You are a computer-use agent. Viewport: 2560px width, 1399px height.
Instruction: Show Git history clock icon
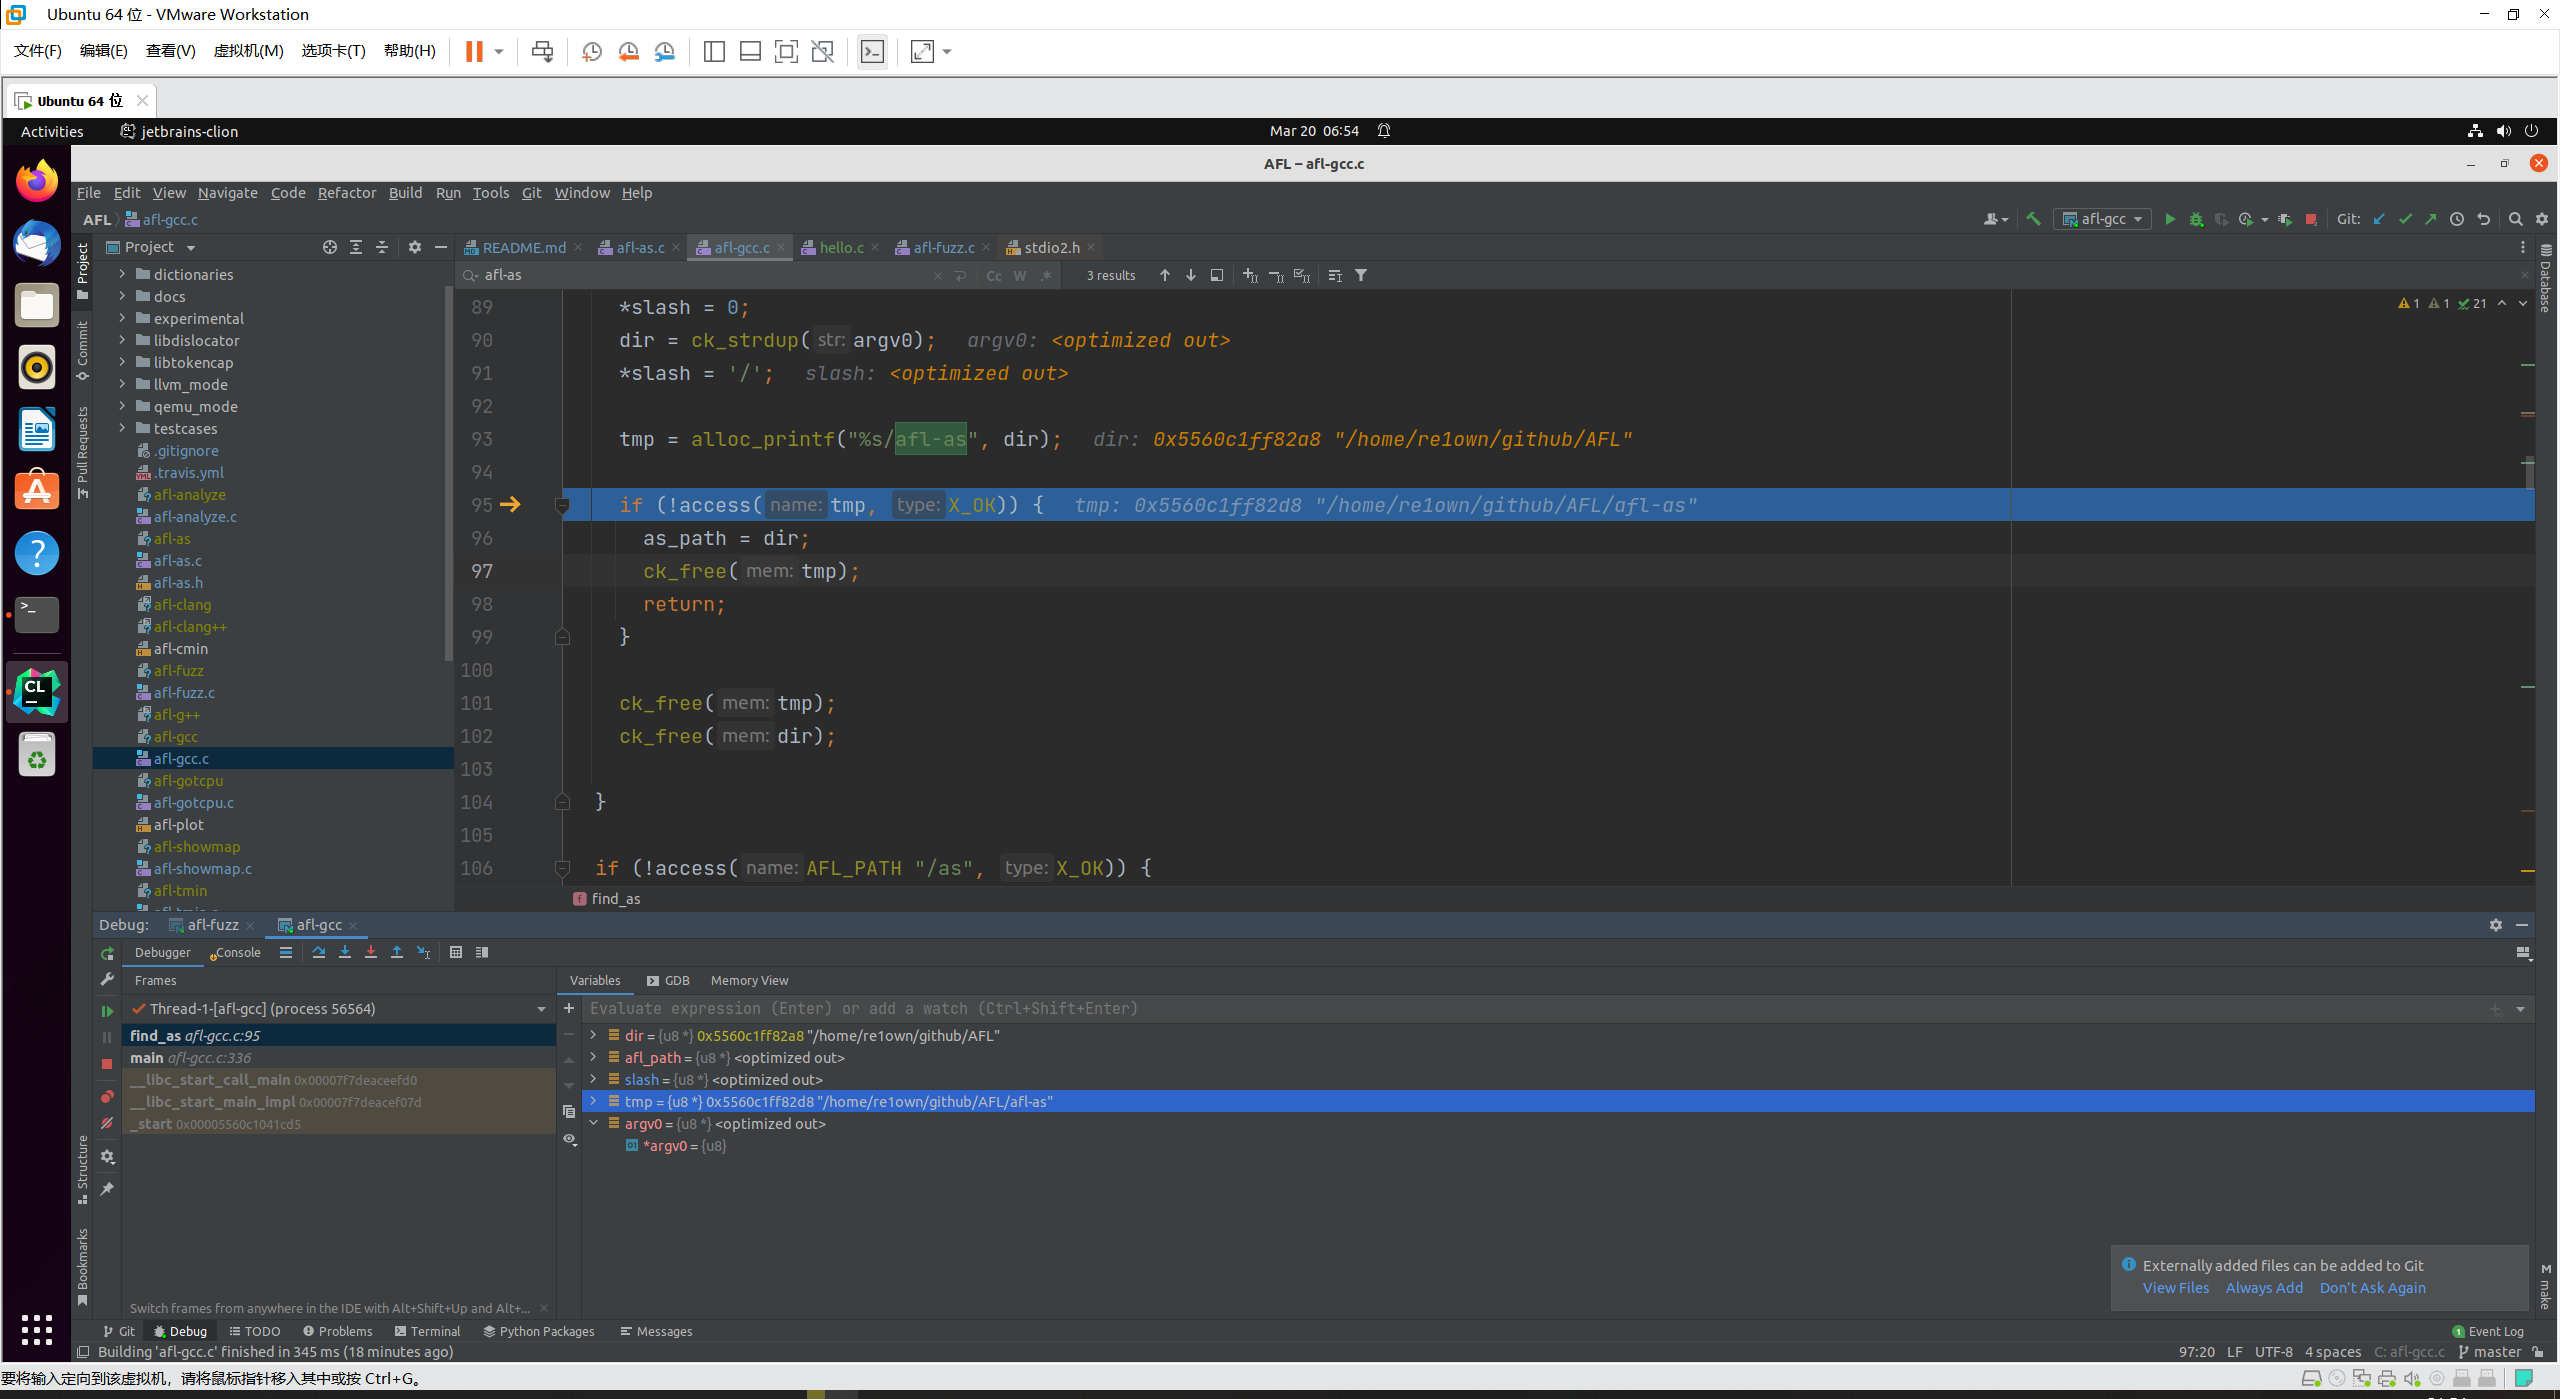click(x=2457, y=219)
